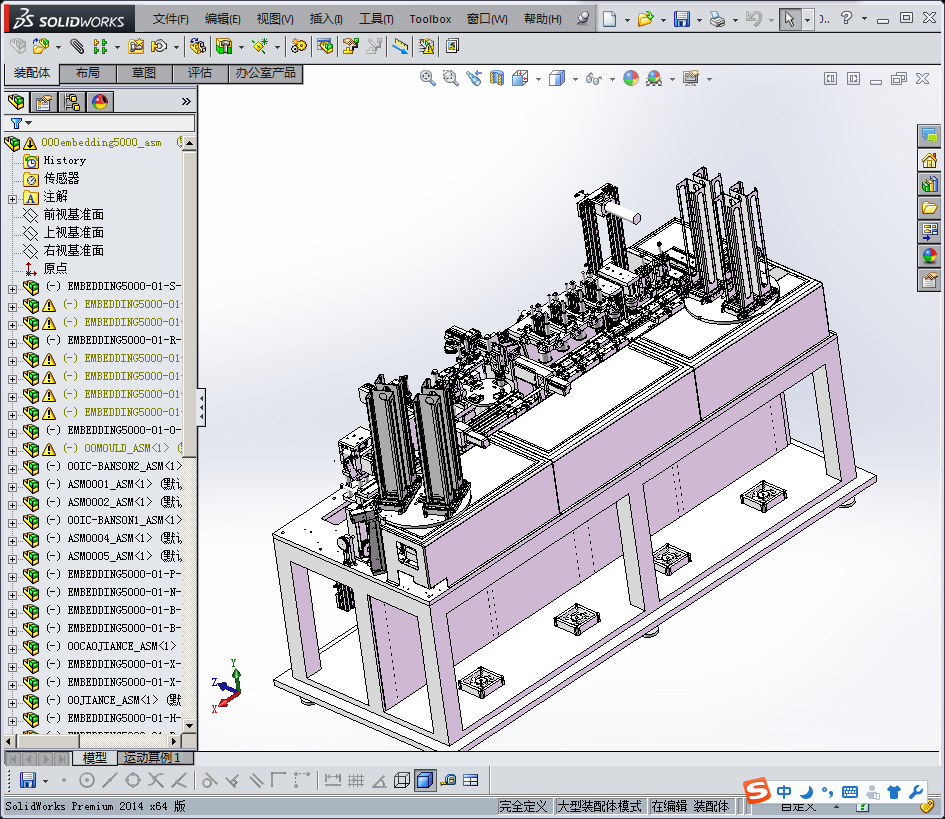
Task: Click the Print icon in top toolbar
Action: pos(717,19)
